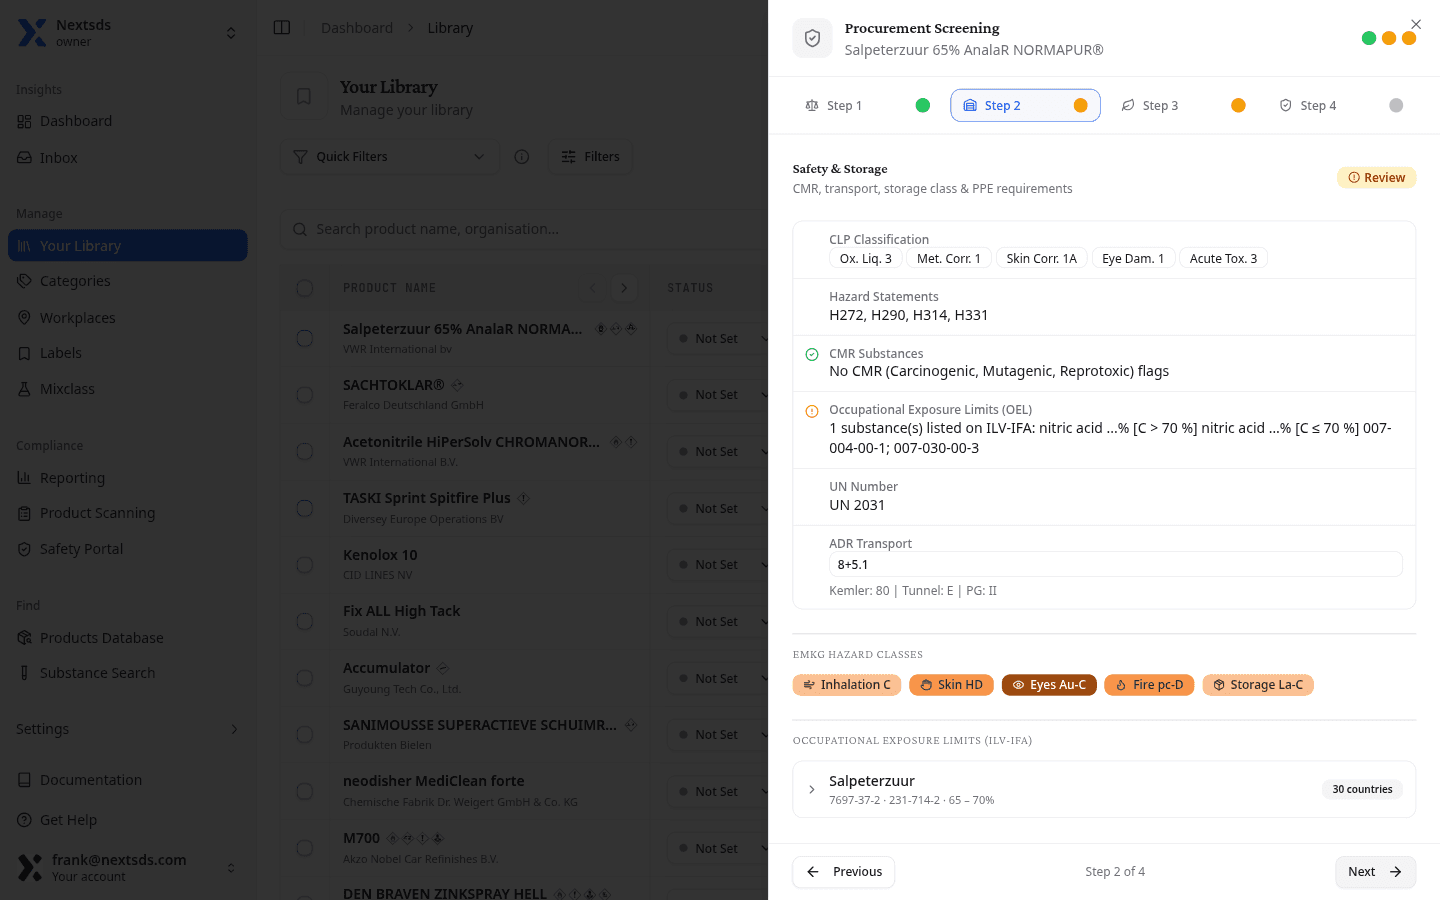Click the Quick Filters info icon

tap(522, 157)
